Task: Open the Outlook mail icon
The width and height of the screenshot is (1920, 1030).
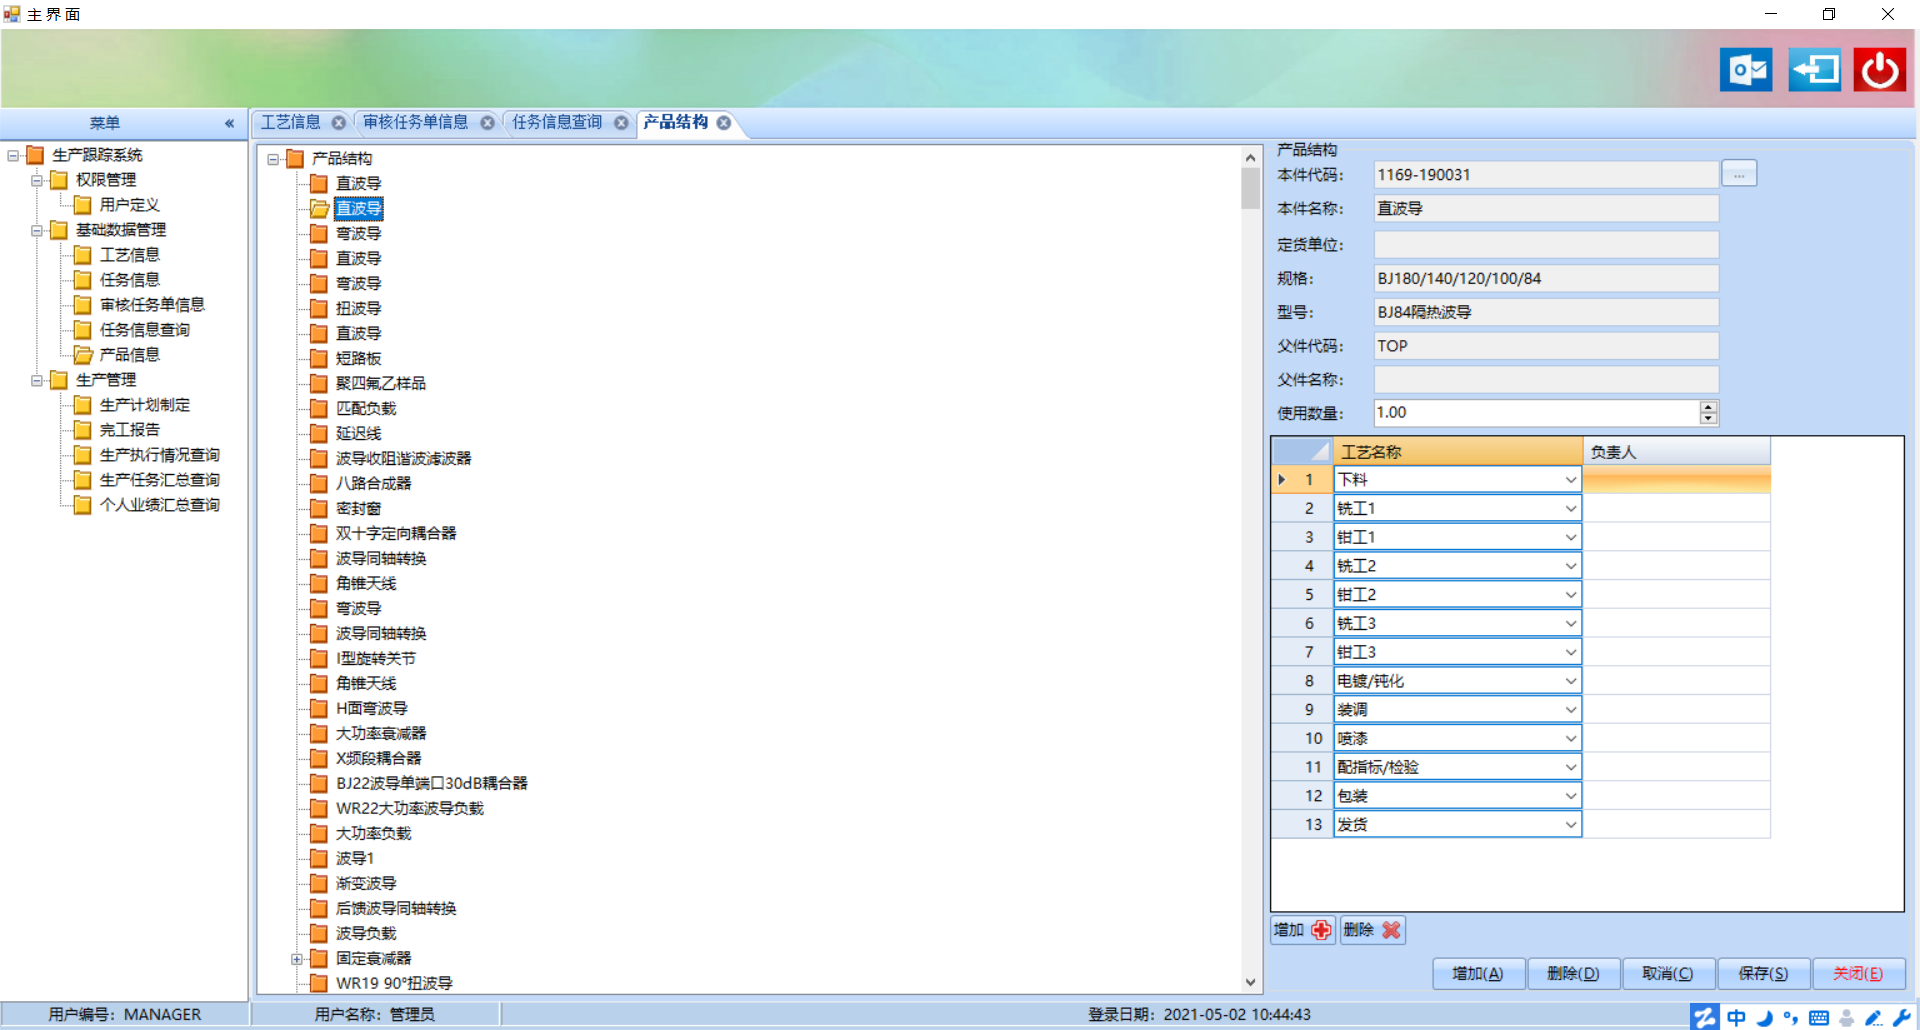Action: point(1746,70)
